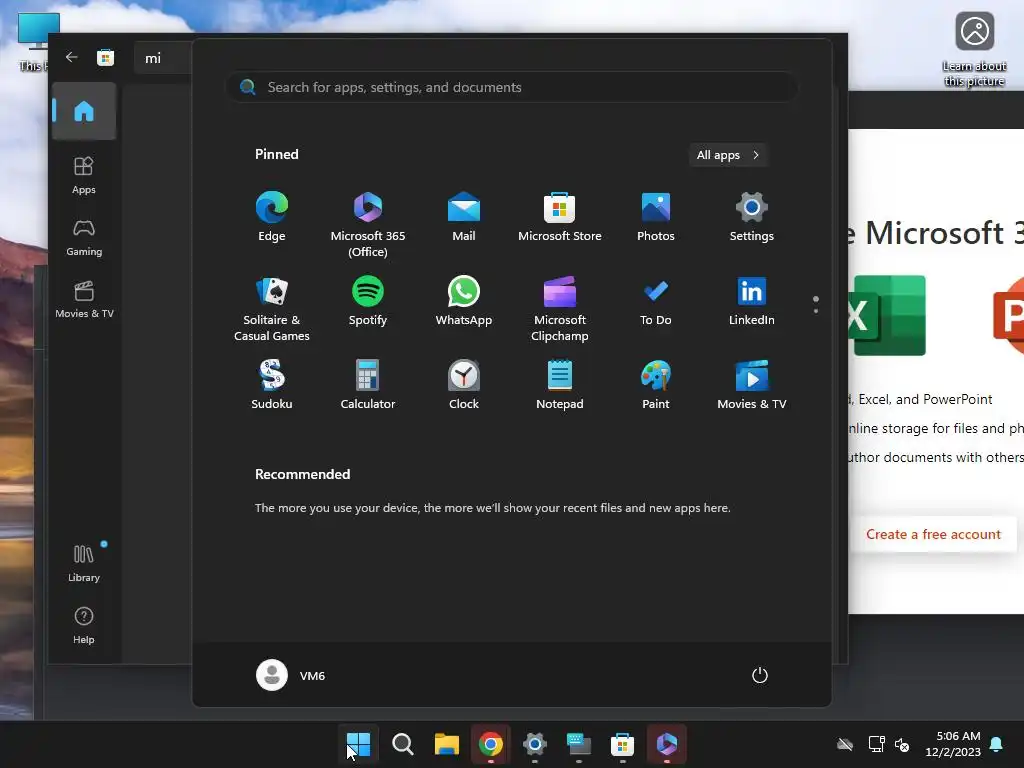The width and height of the screenshot is (1024, 768).
Task: Open the notification bell in system tray
Action: pyautogui.click(x=997, y=744)
